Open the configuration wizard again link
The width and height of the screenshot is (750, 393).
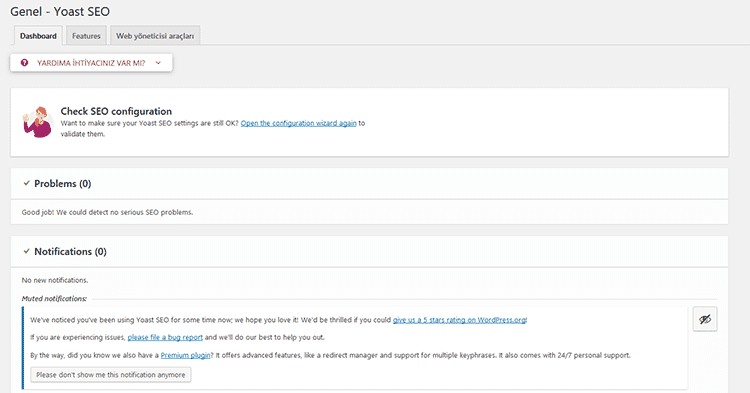coord(298,123)
